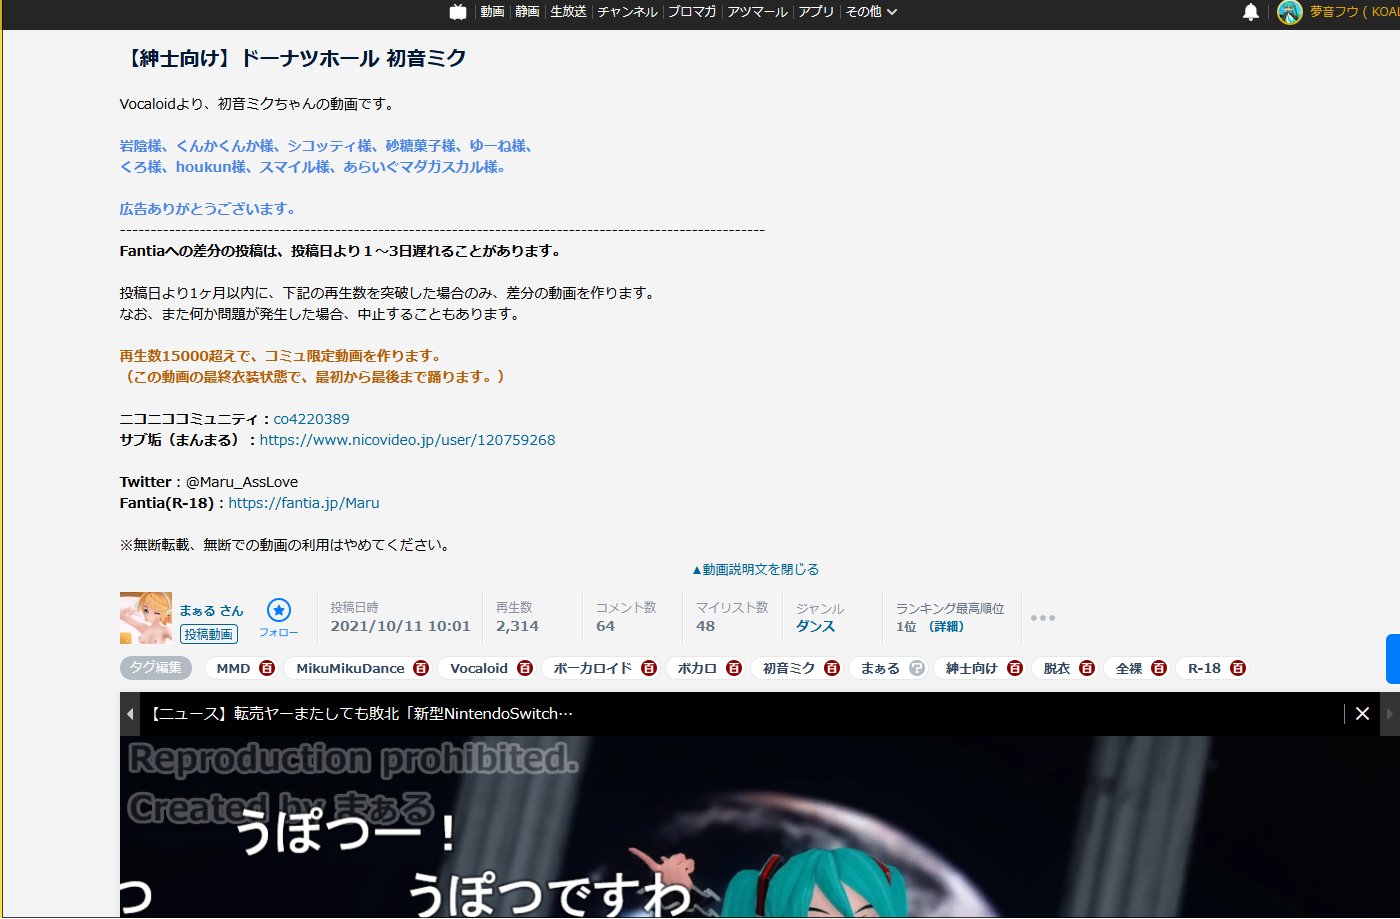Open uploader profile まぁる さん

211,610
